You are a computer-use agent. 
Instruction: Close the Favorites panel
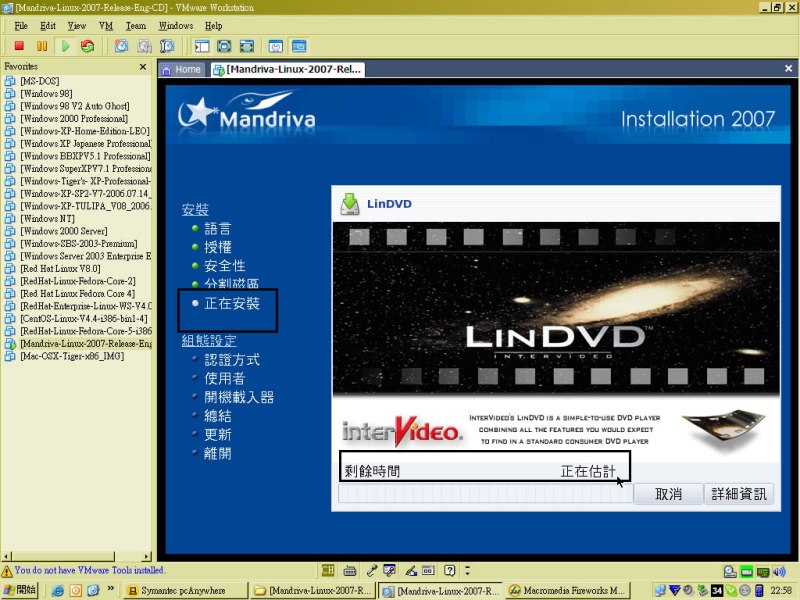pyautogui.click(x=143, y=67)
